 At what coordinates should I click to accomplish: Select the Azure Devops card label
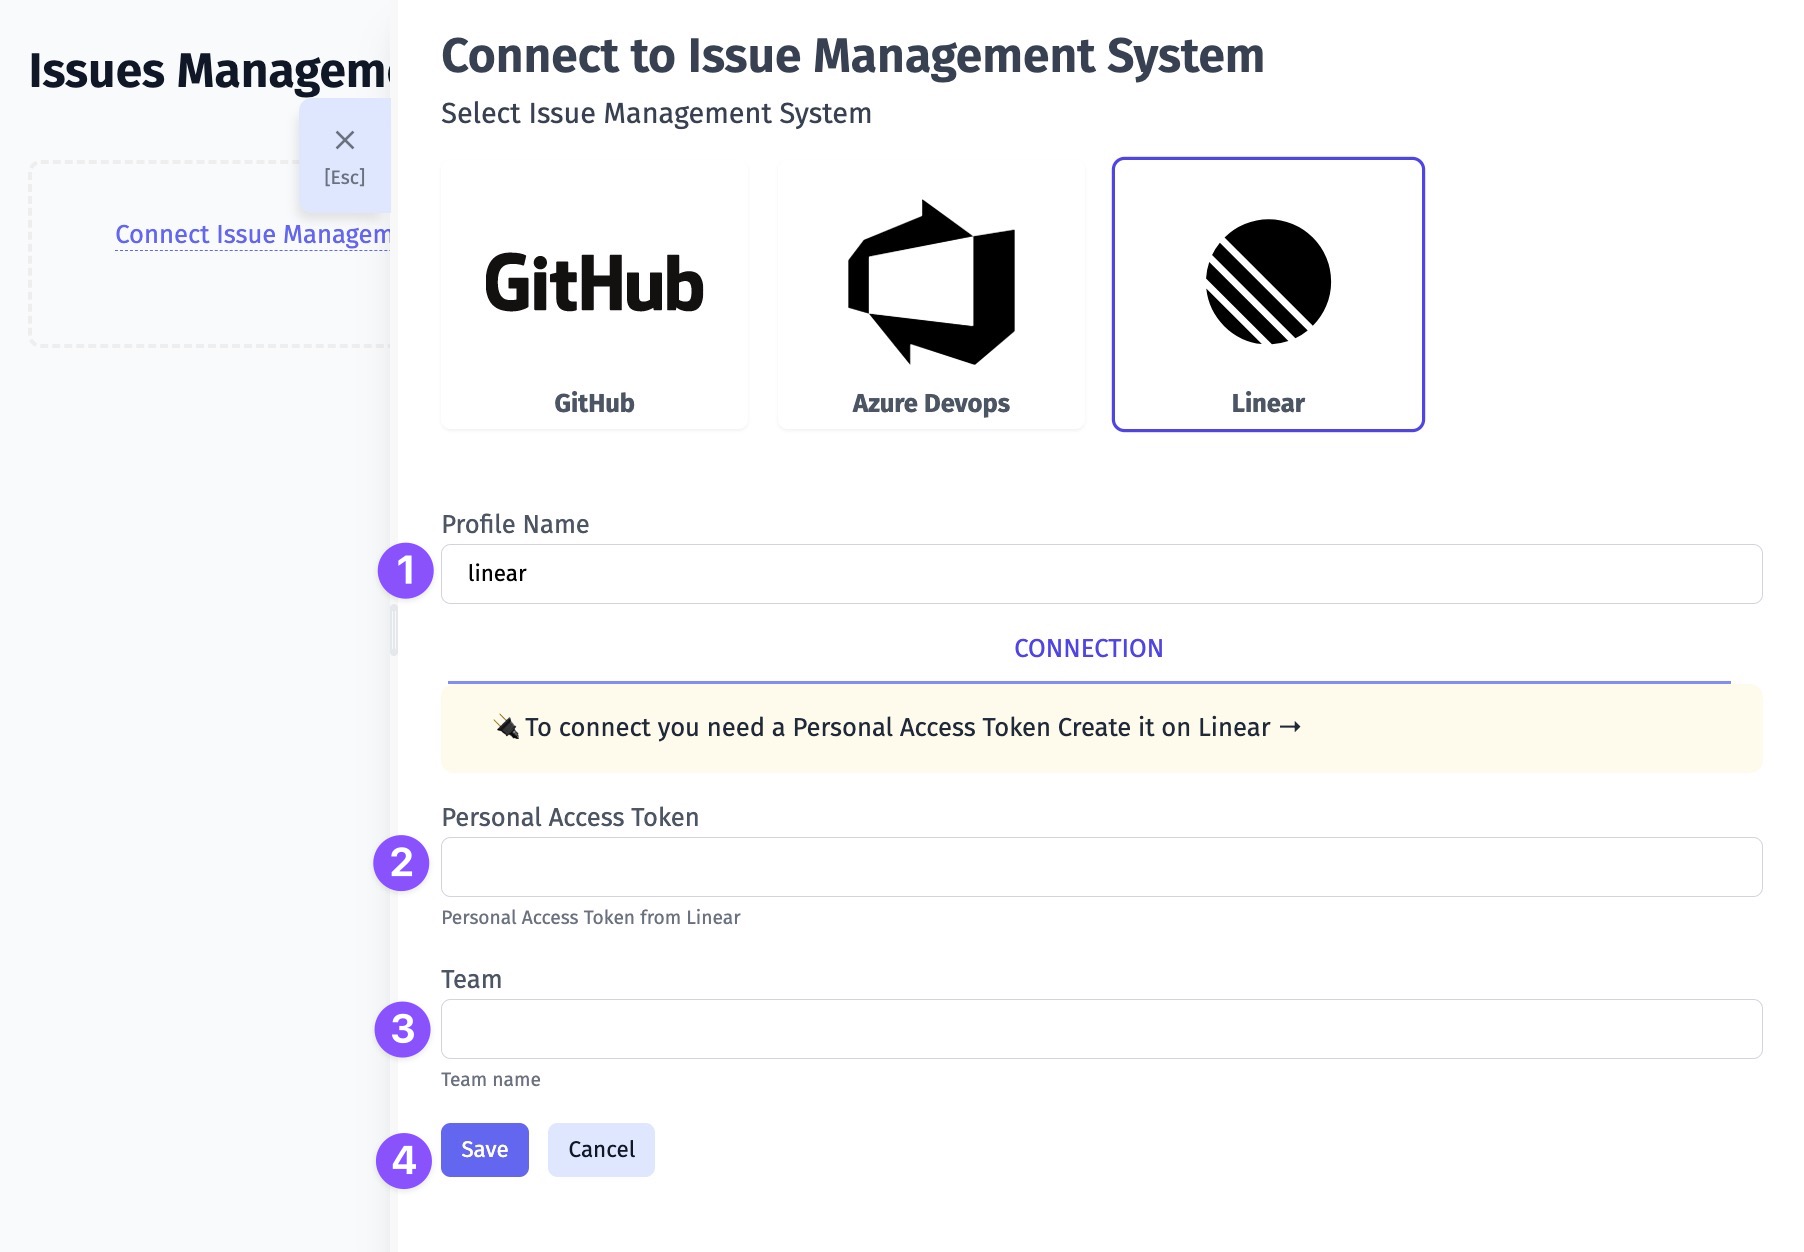point(931,403)
